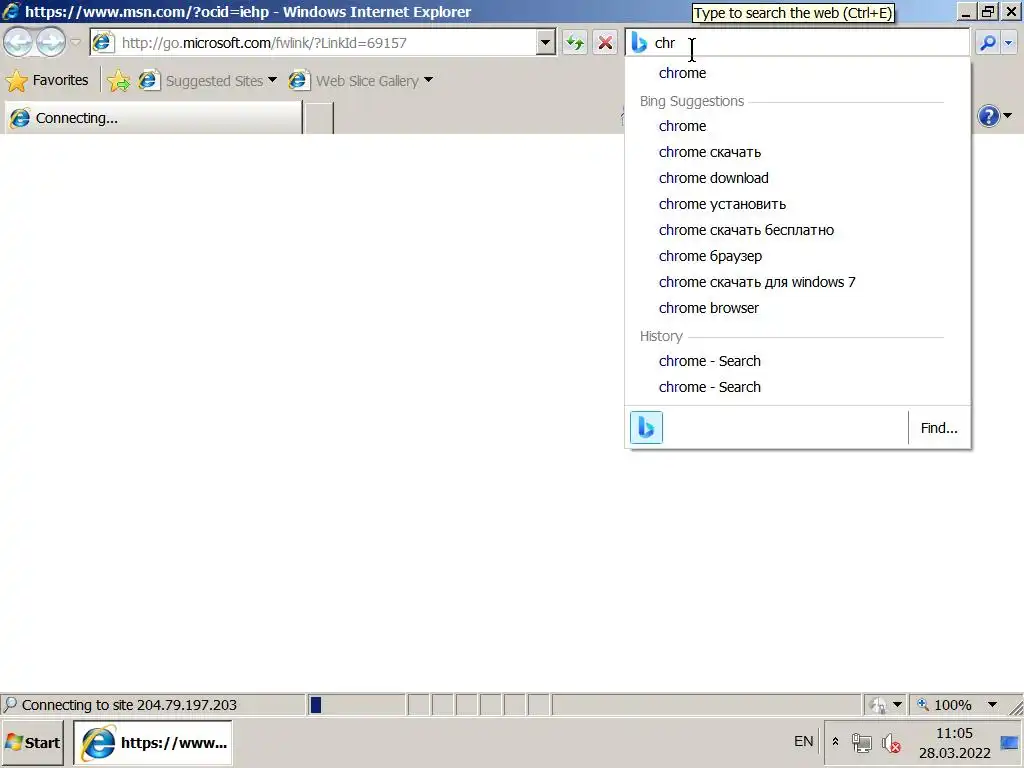Open the recent pages dropdown arrow
The width and height of the screenshot is (1024, 768).
(75, 43)
